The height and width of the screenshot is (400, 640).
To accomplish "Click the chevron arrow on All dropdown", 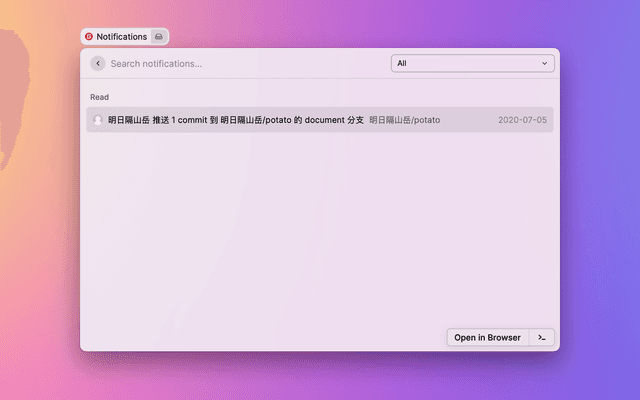I will pyautogui.click(x=545, y=63).
